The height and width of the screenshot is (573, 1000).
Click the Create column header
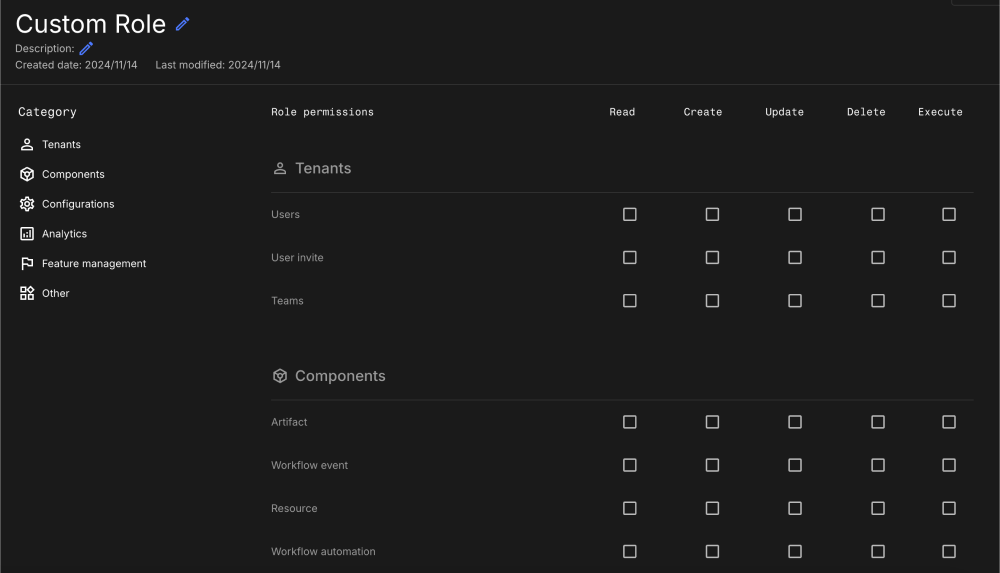(703, 112)
